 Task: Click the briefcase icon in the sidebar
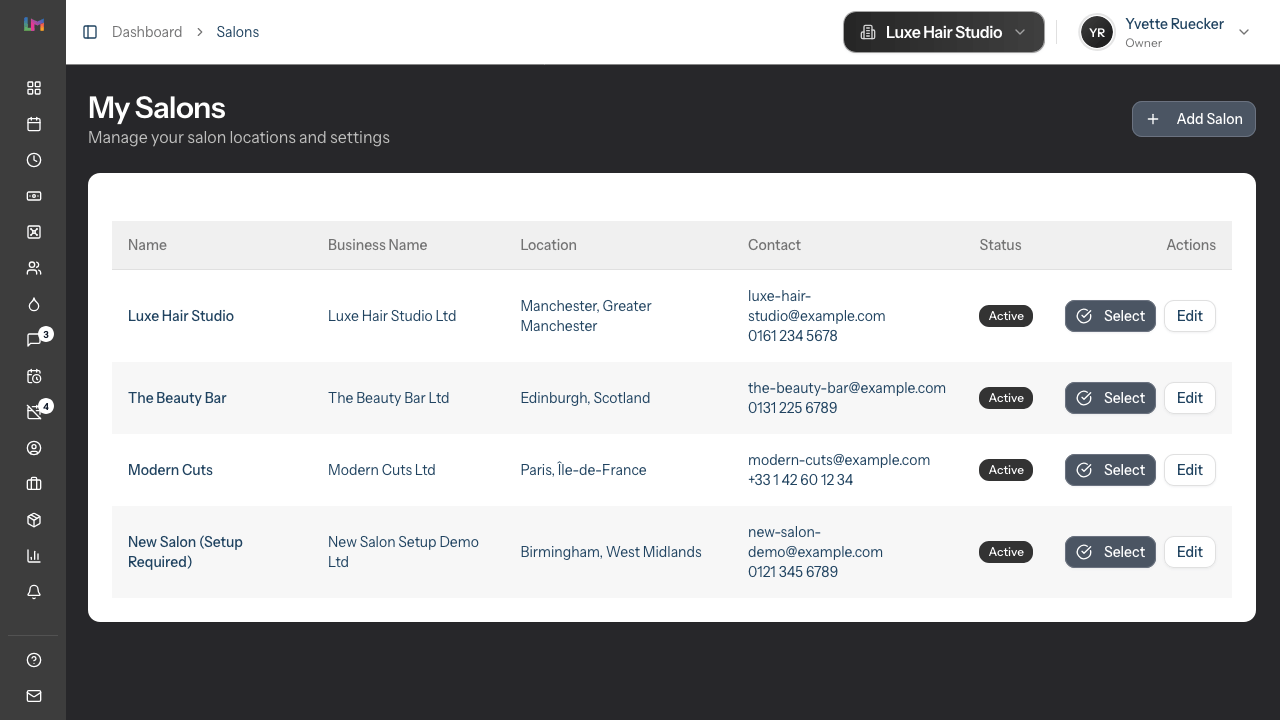33,484
